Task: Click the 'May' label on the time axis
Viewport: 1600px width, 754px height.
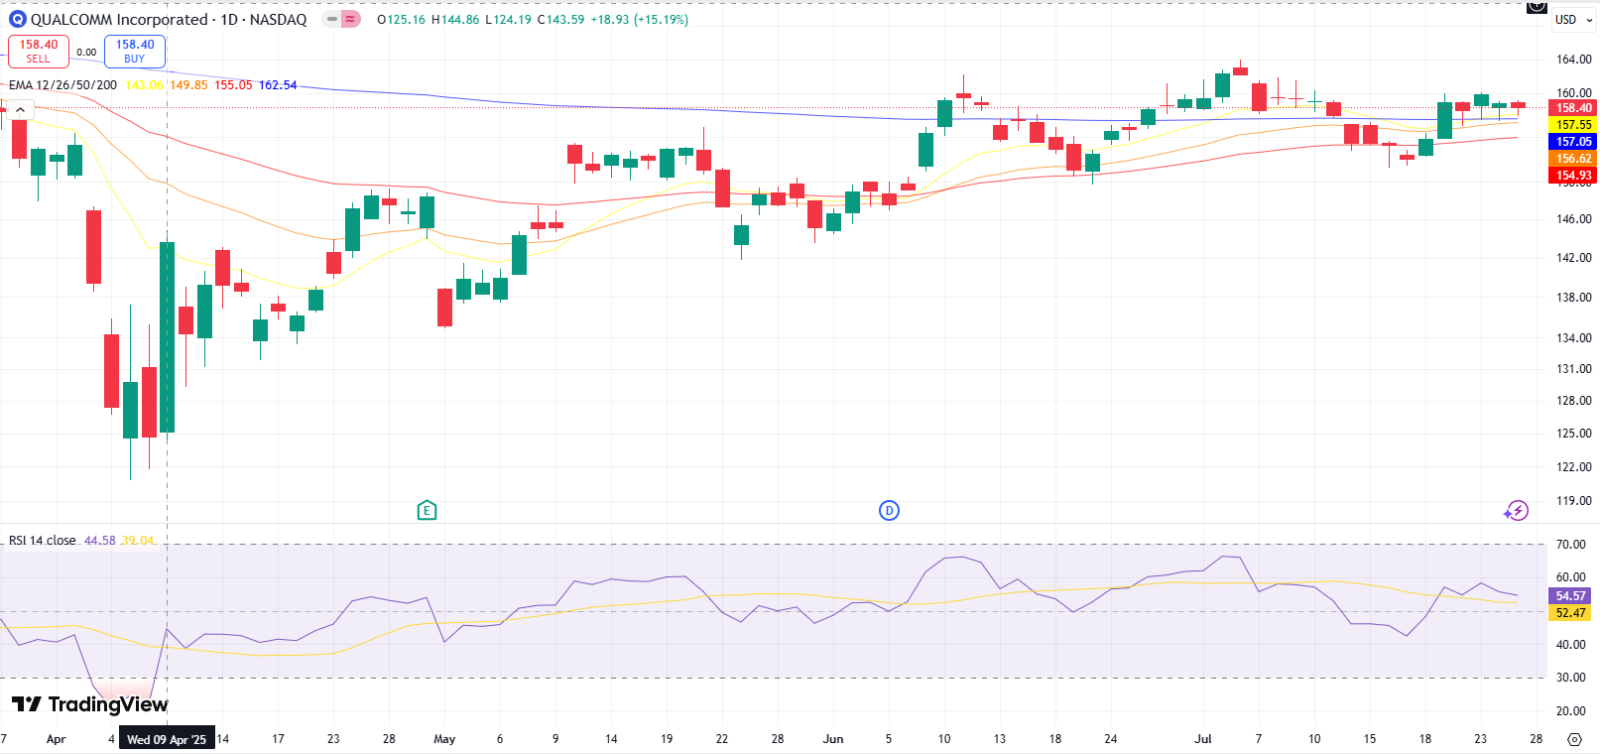Action: pyautogui.click(x=444, y=740)
